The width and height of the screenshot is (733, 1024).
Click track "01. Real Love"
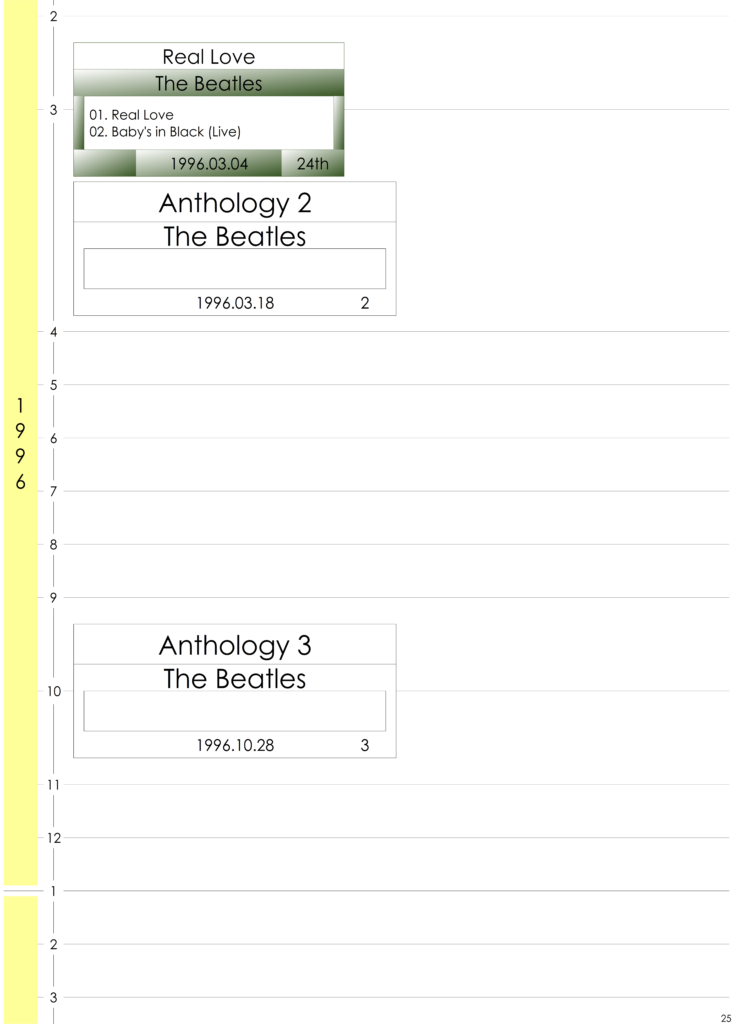click(x=131, y=115)
